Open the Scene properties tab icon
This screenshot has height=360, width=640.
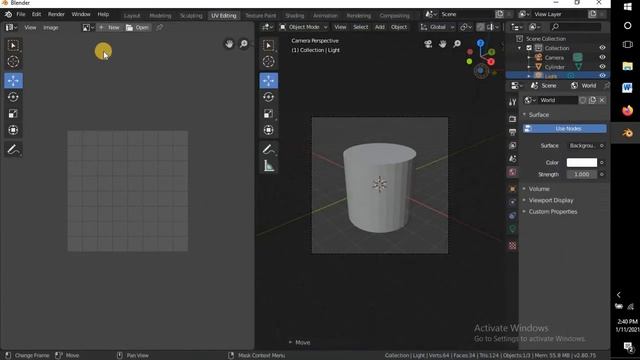pos(513,159)
